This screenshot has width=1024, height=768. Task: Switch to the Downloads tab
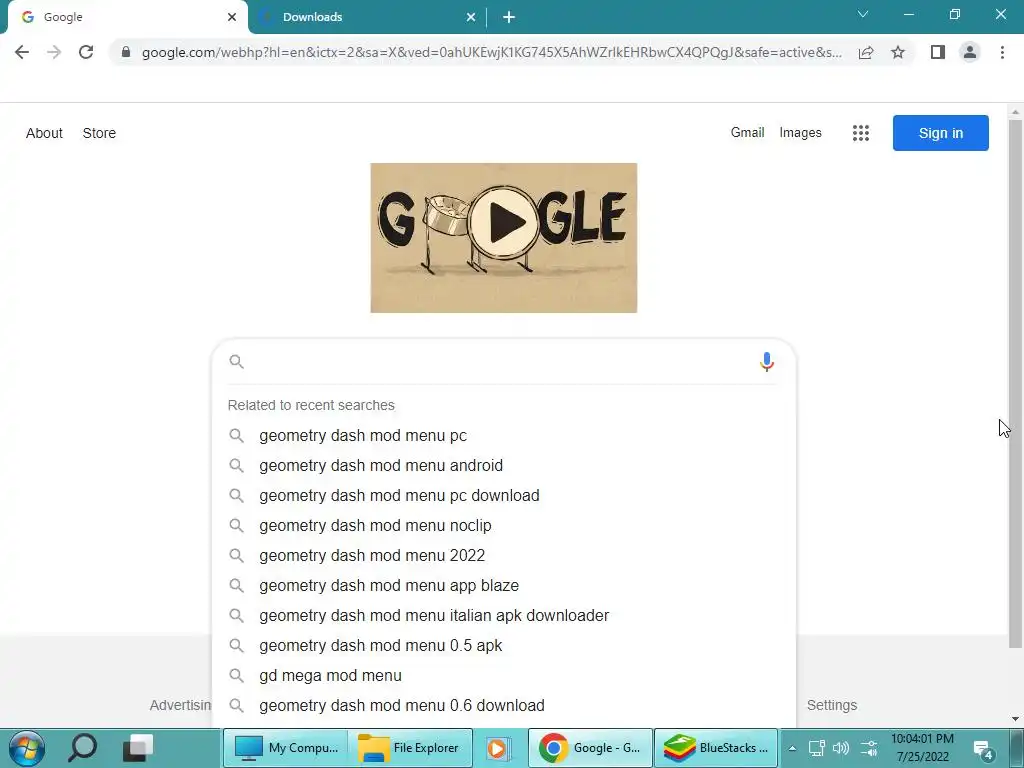tap(368, 17)
